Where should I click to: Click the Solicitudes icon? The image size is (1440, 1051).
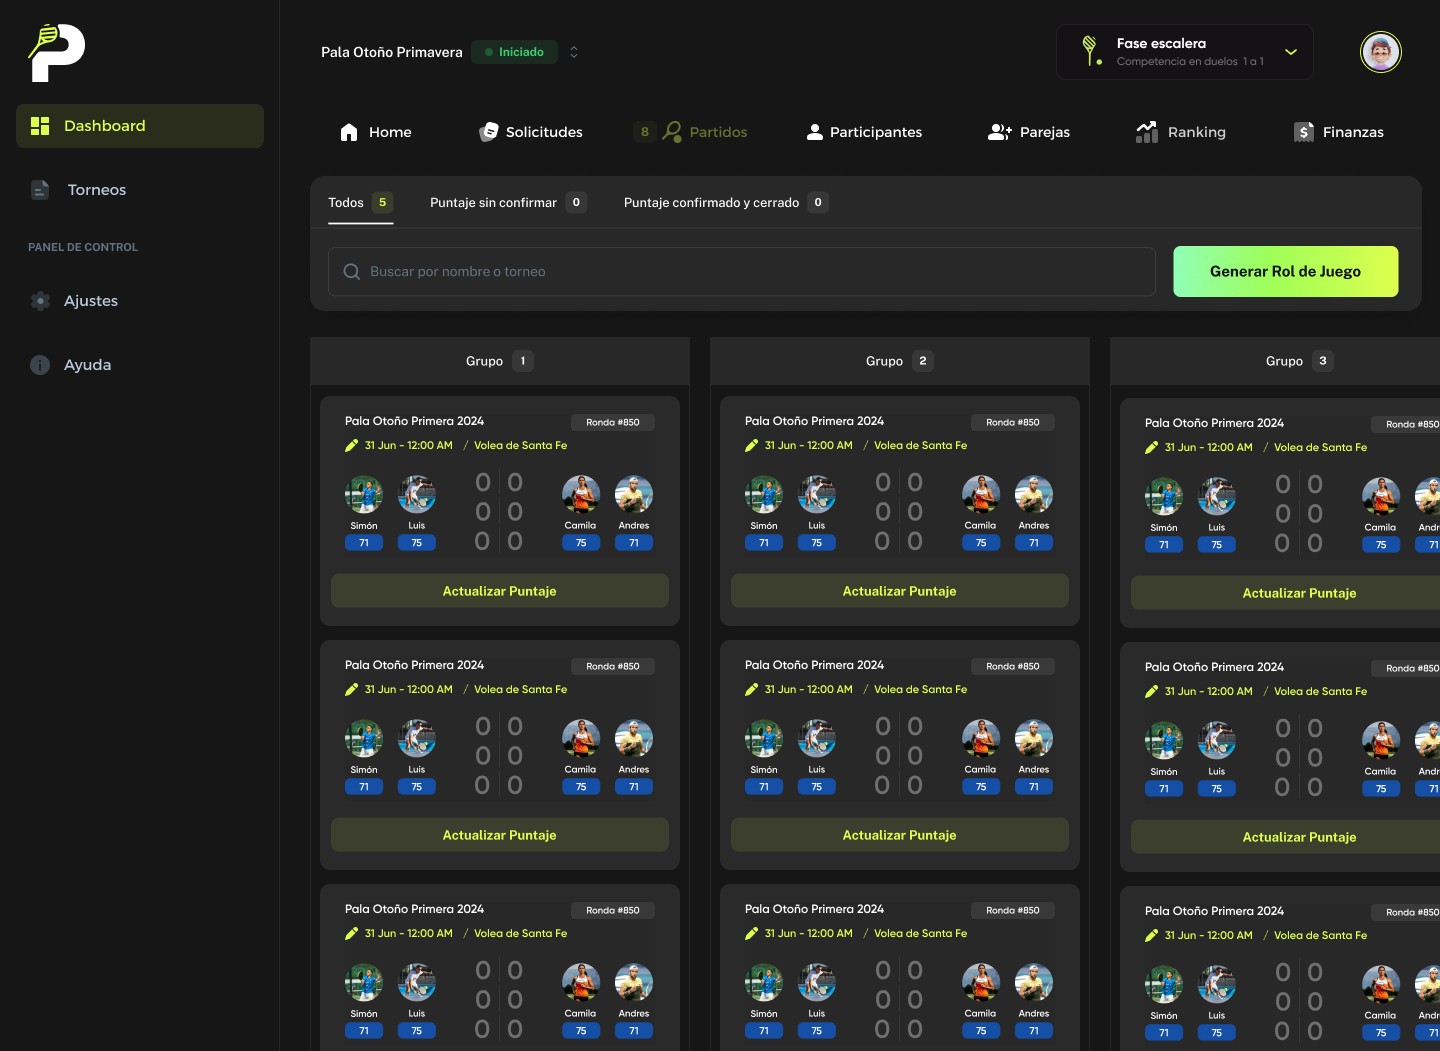(x=489, y=132)
